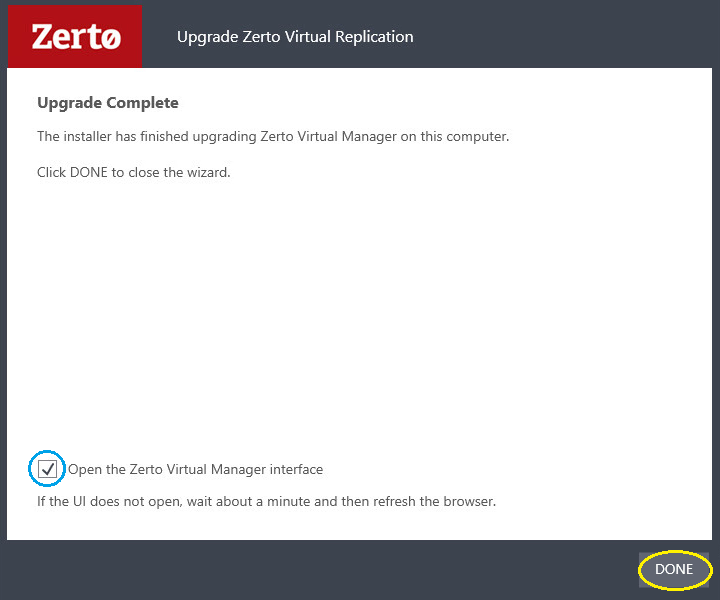Click 'If the UI does not open' note
720x600 pixels.
(266, 501)
